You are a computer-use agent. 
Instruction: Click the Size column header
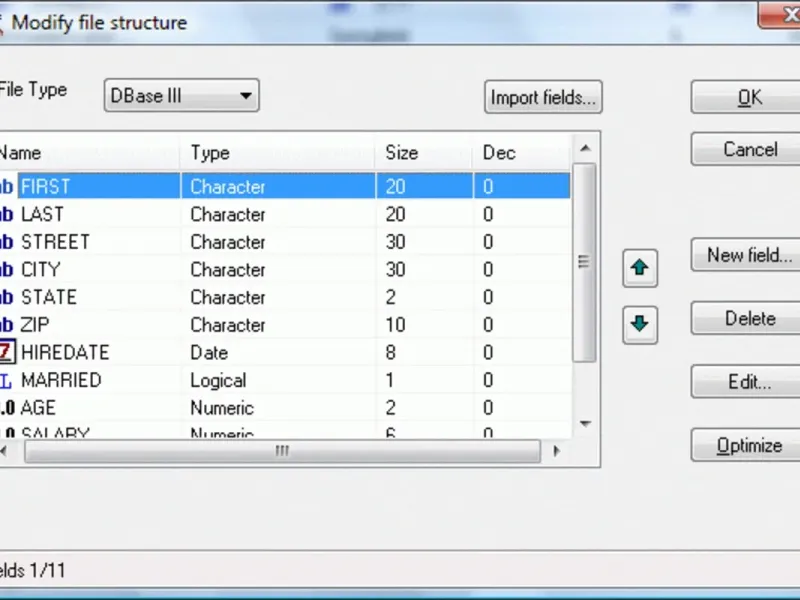(424, 153)
